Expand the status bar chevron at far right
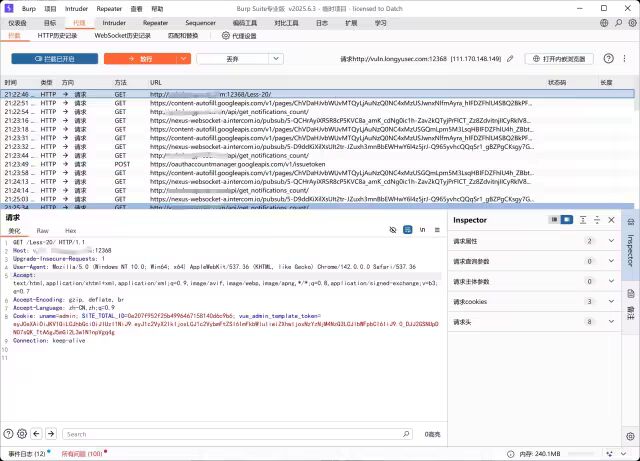This screenshot has height=461, width=640. pyautogui.click(x=623, y=454)
